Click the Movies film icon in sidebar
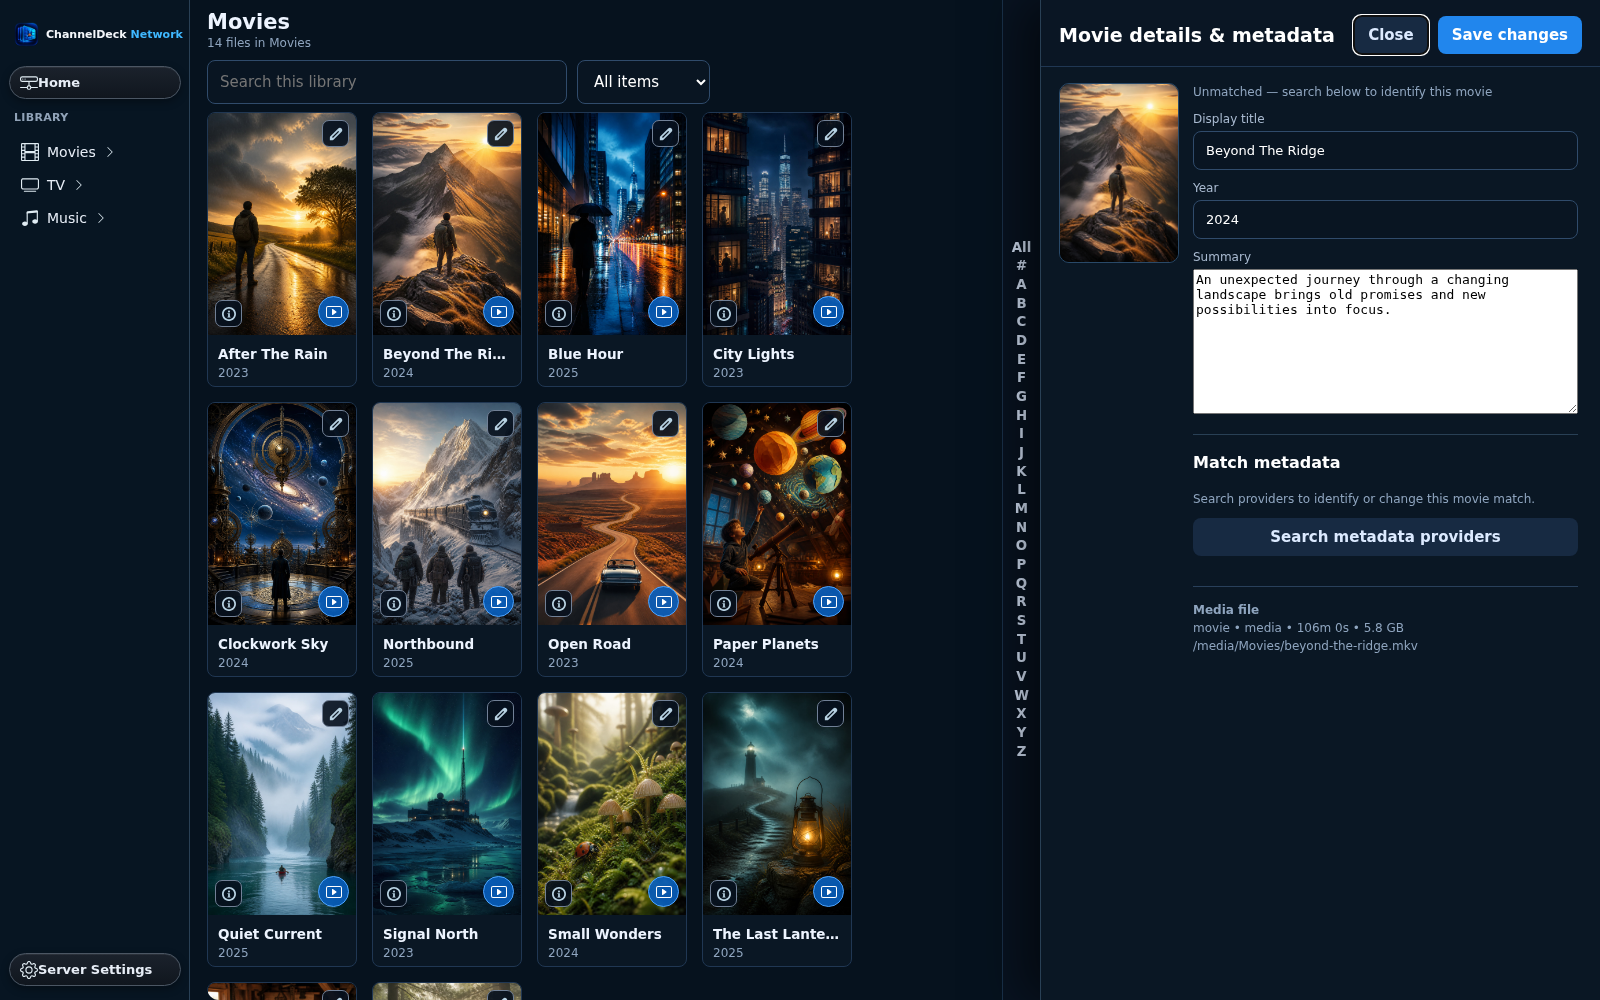This screenshot has width=1600, height=1000. (x=30, y=152)
